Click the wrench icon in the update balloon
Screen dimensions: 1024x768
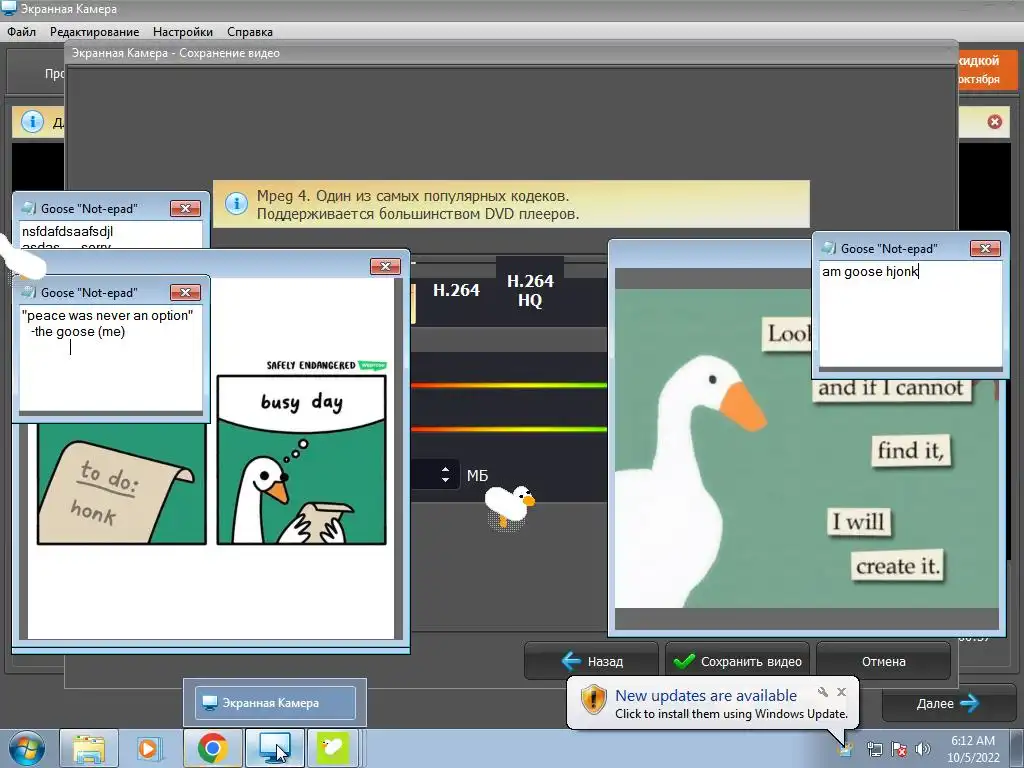tap(823, 692)
